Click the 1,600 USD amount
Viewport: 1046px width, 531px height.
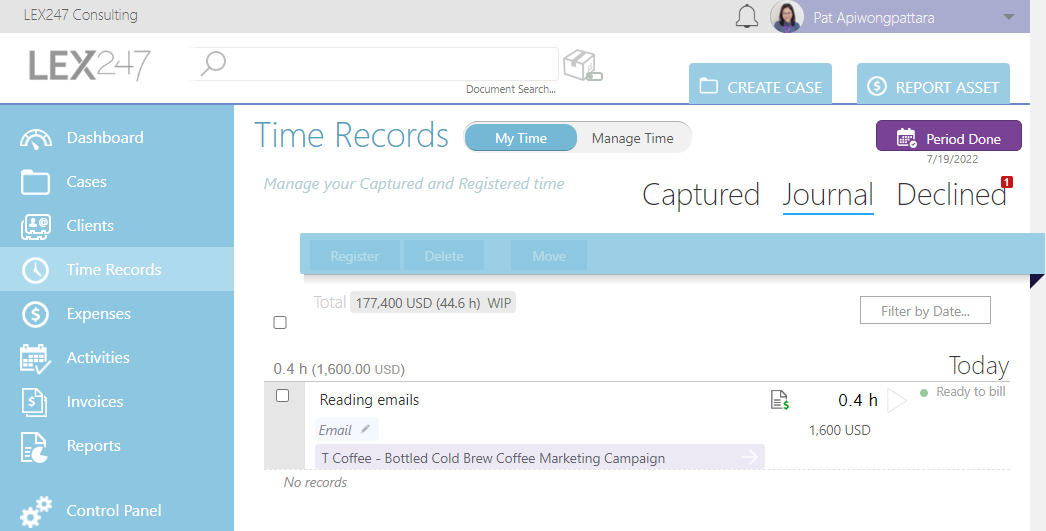[839, 430]
